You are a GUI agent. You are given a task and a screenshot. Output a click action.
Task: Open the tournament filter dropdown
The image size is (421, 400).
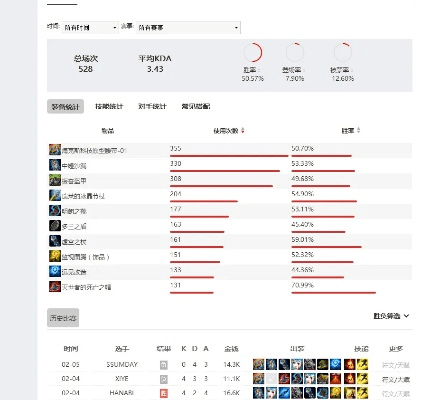[188, 28]
